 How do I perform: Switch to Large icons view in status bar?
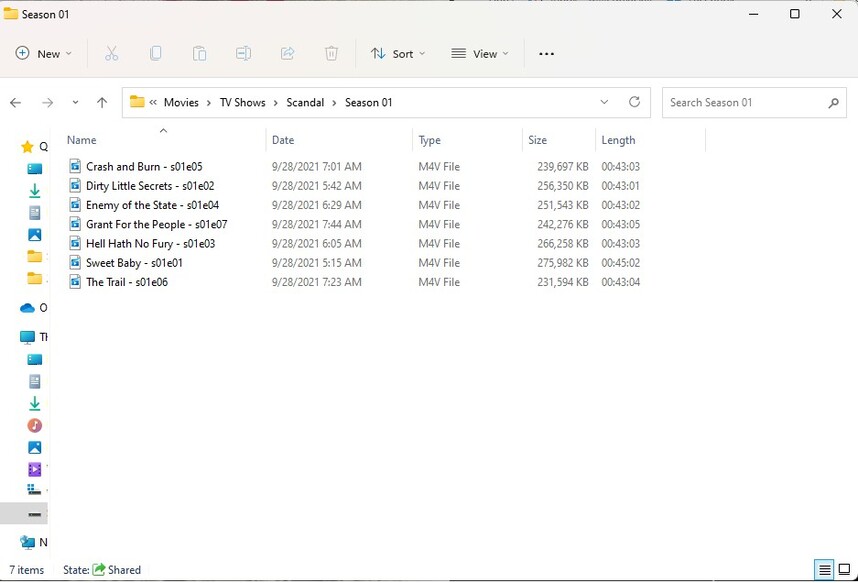[x=844, y=570]
